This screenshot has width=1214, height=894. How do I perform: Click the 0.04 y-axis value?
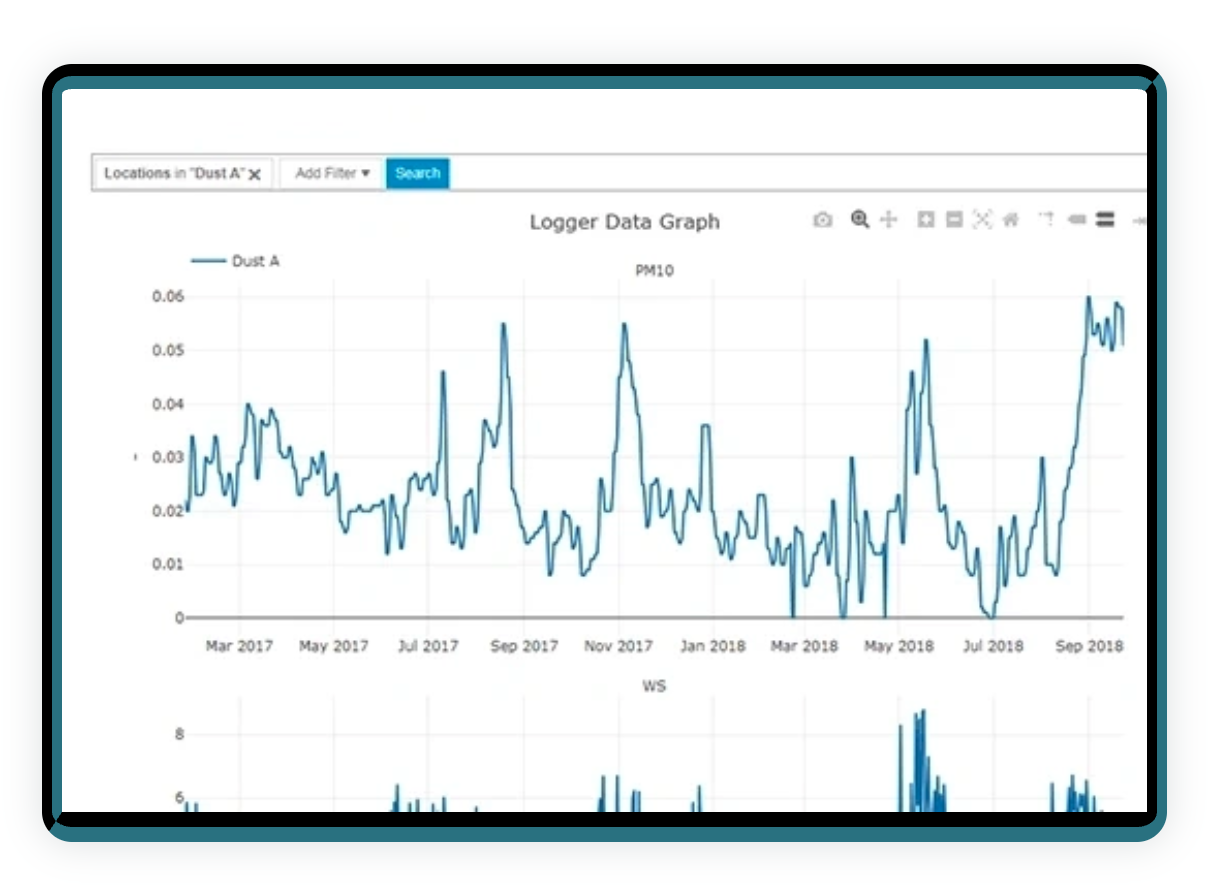pyautogui.click(x=168, y=404)
